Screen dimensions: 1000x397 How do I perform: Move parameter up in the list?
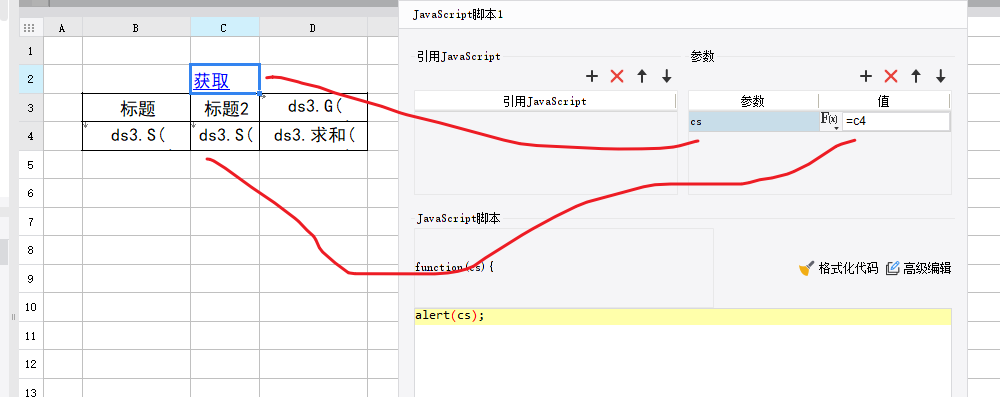coord(916,77)
